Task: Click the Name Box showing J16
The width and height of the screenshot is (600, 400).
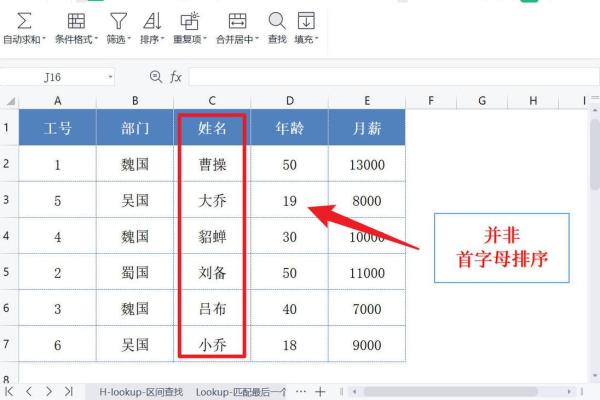Action: pos(52,77)
